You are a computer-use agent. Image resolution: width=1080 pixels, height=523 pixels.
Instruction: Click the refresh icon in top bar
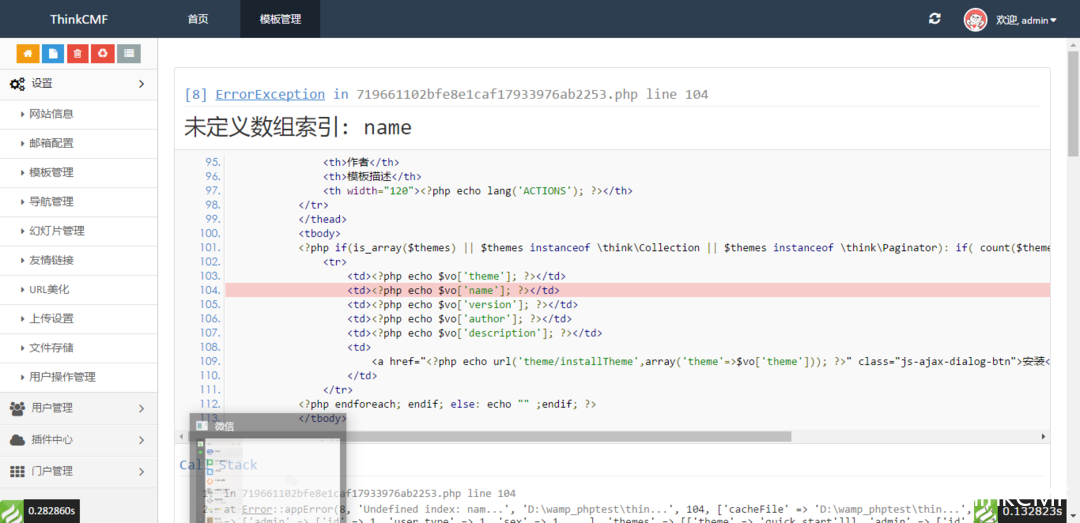click(x=935, y=19)
